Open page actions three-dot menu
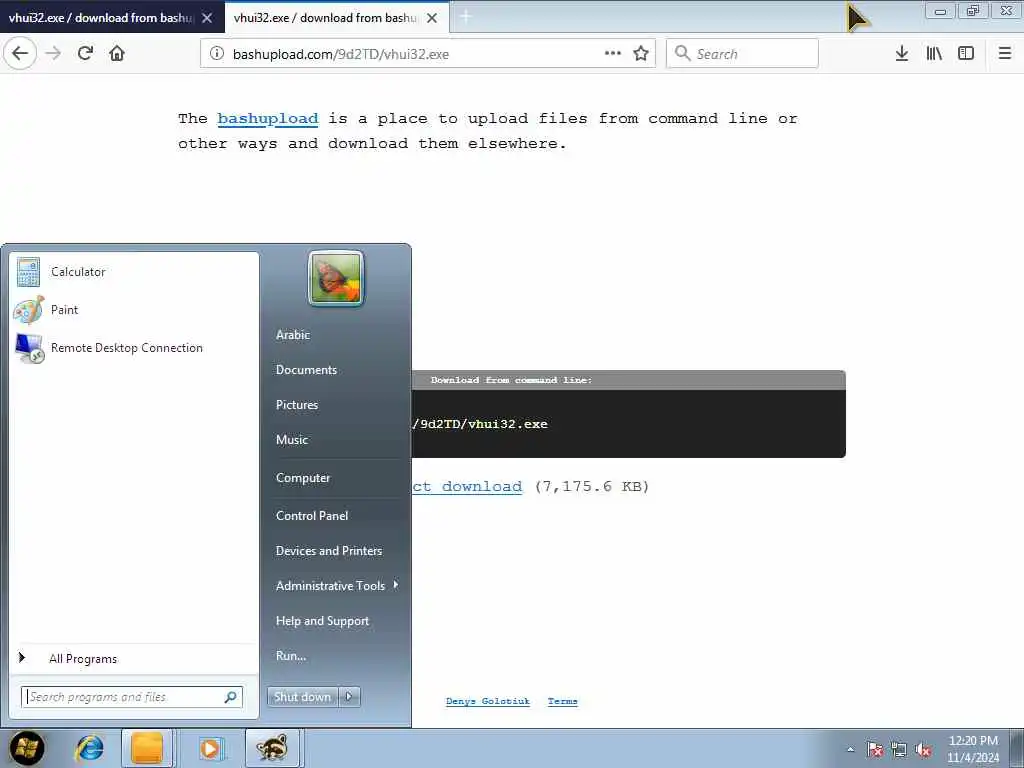1024x768 pixels. coord(613,54)
